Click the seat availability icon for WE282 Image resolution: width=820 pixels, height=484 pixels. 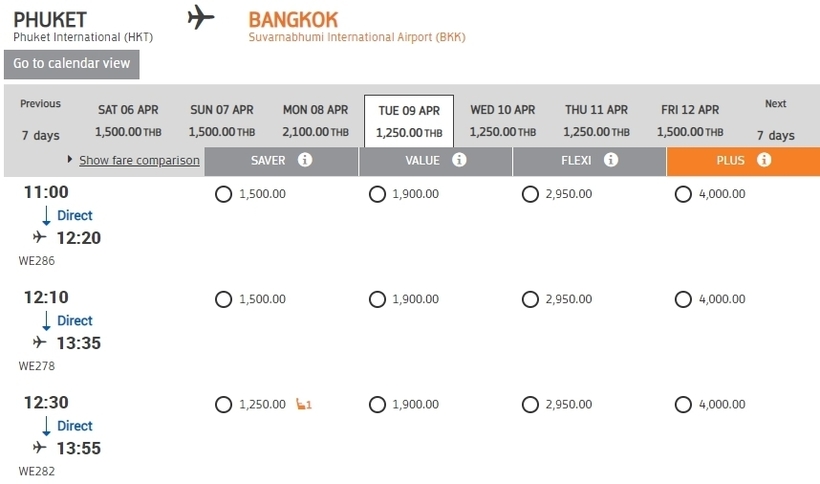(304, 404)
